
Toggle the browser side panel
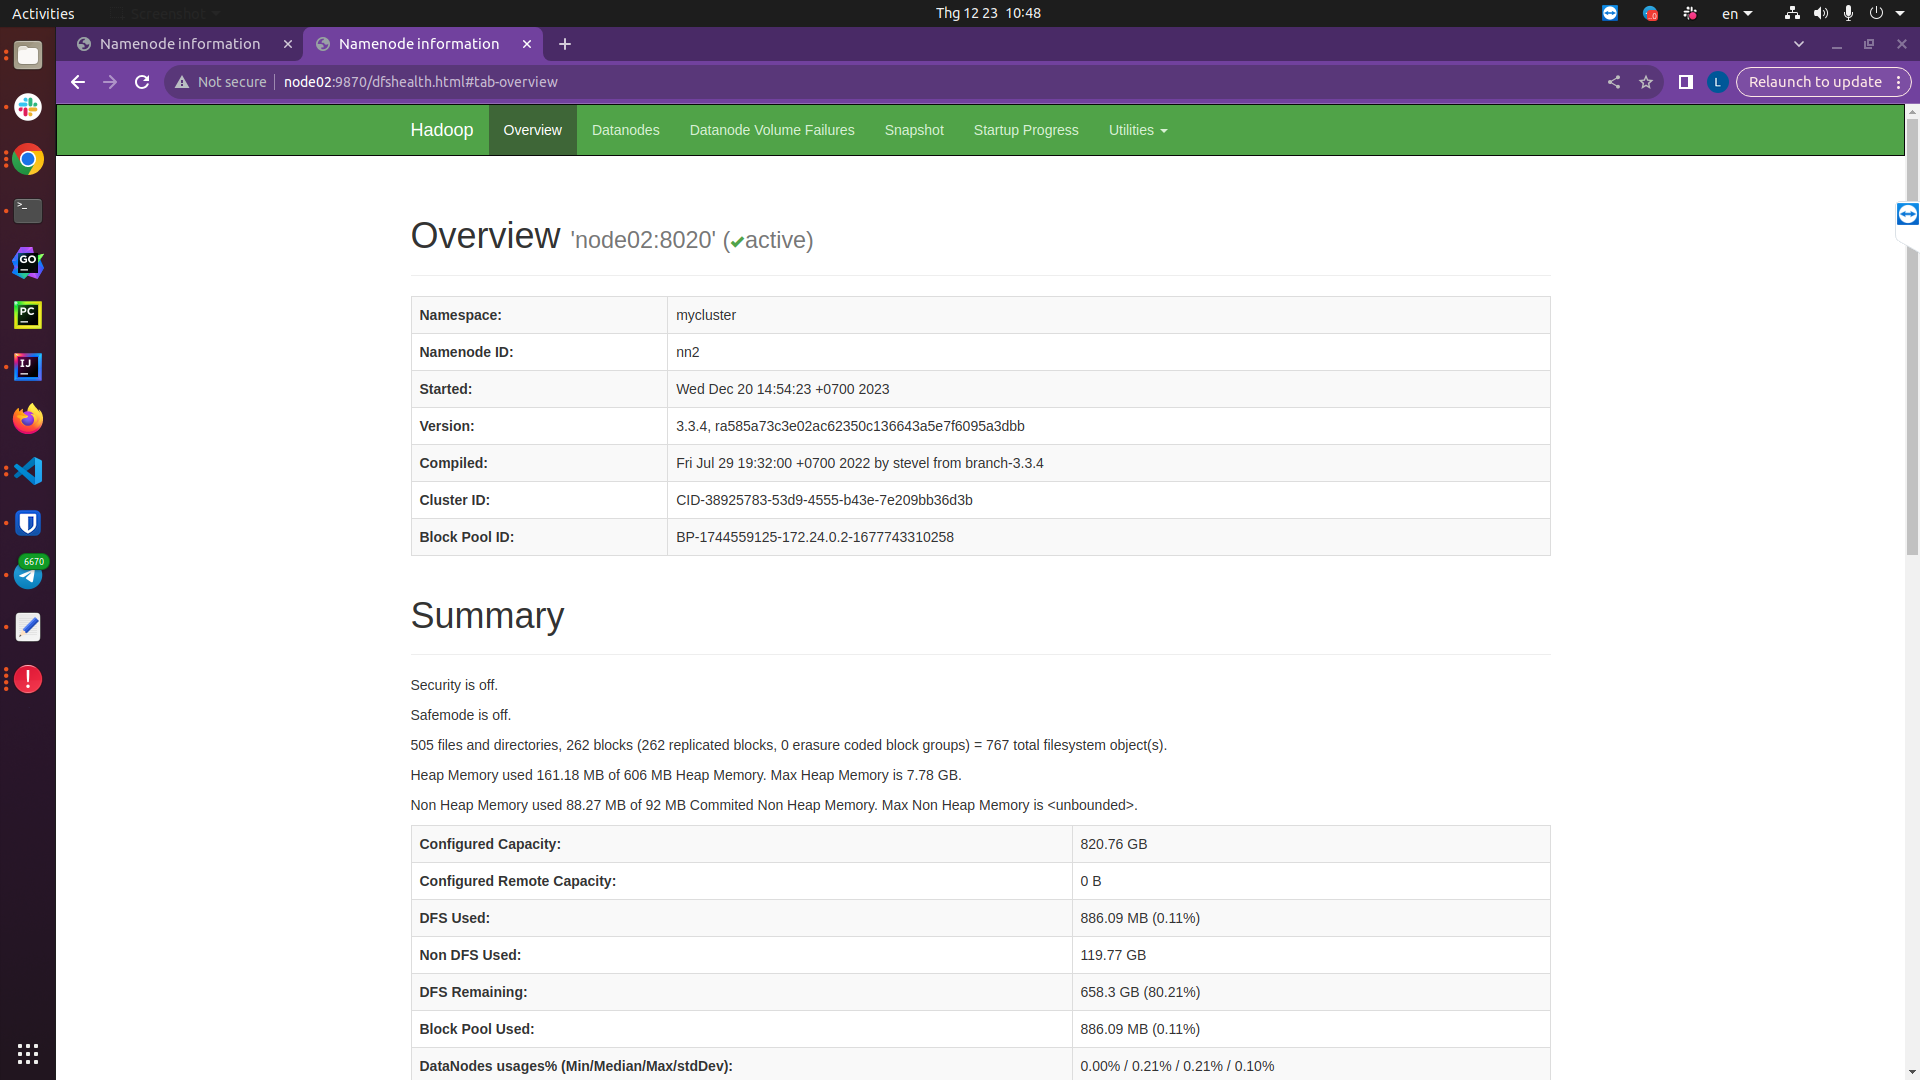[x=1685, y=82]
